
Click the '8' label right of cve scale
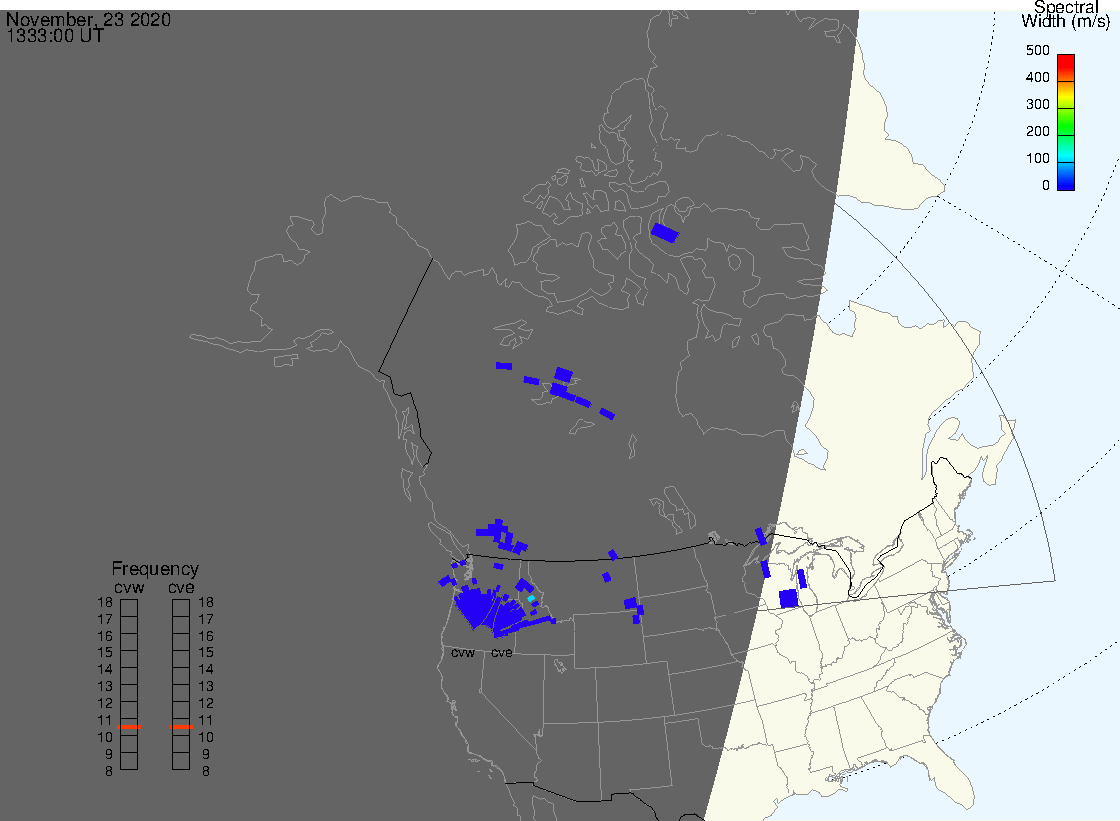pyautogui.click(x=206, y=771)
